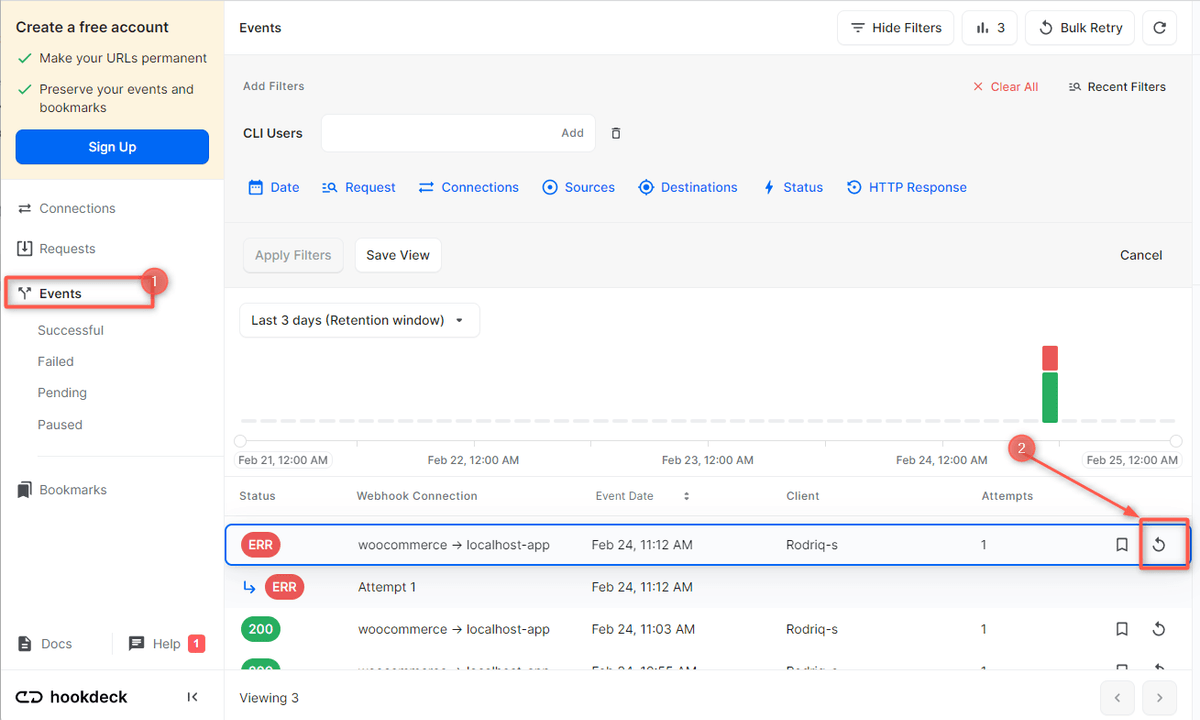Collapse the sidebar
The image size is (1200, 720).
[x=192, y=697]
